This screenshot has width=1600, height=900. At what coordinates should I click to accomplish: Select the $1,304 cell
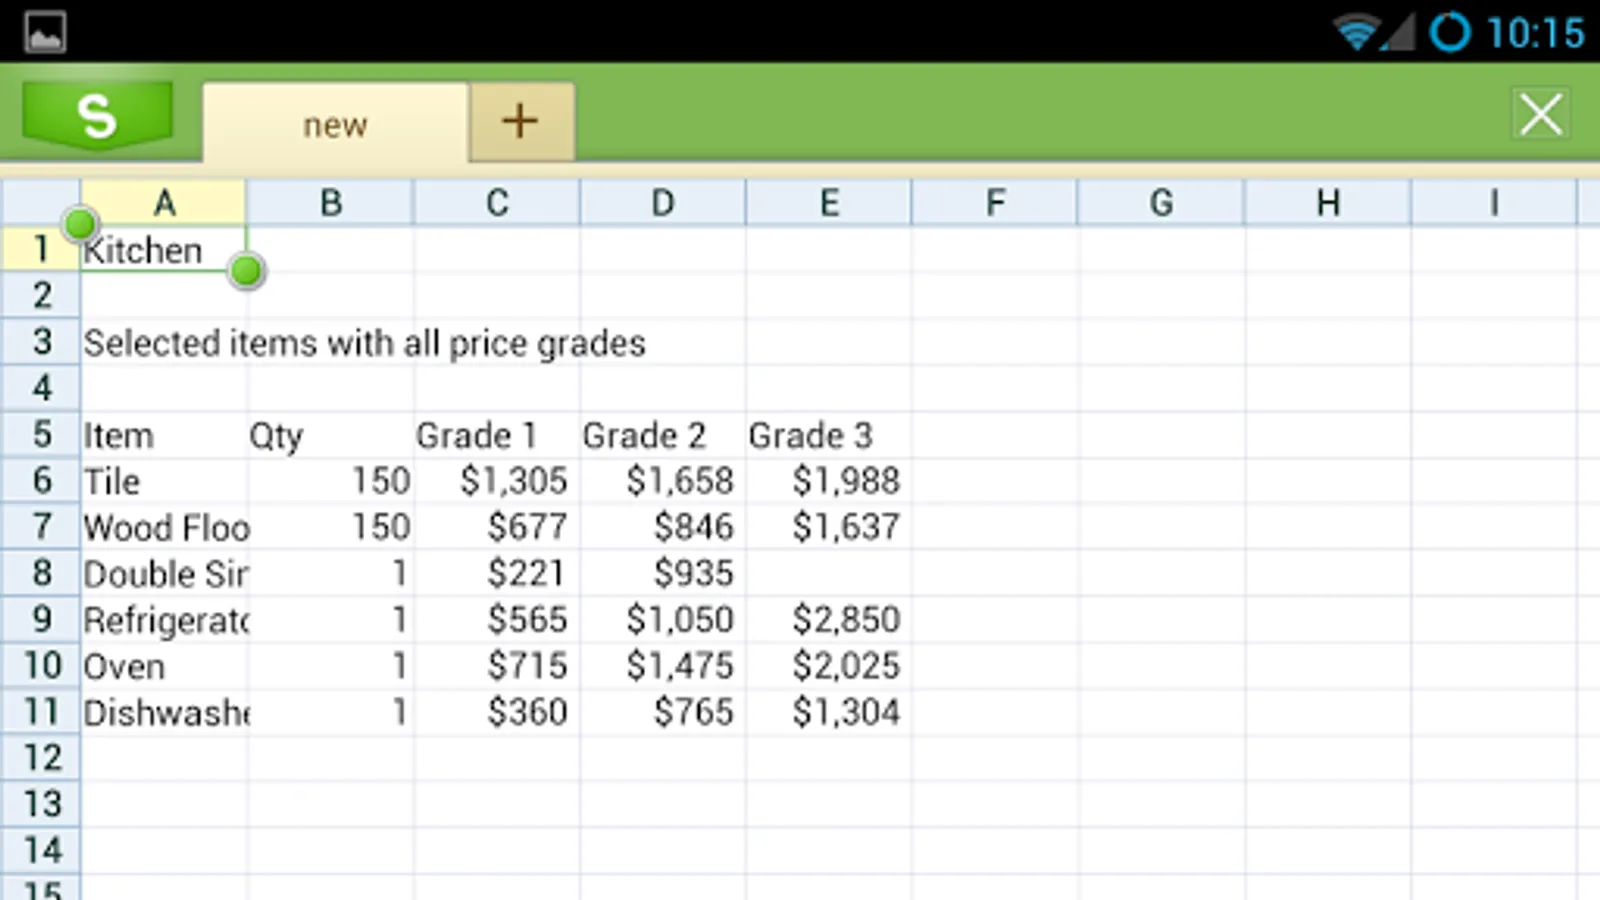click(829, 712)
